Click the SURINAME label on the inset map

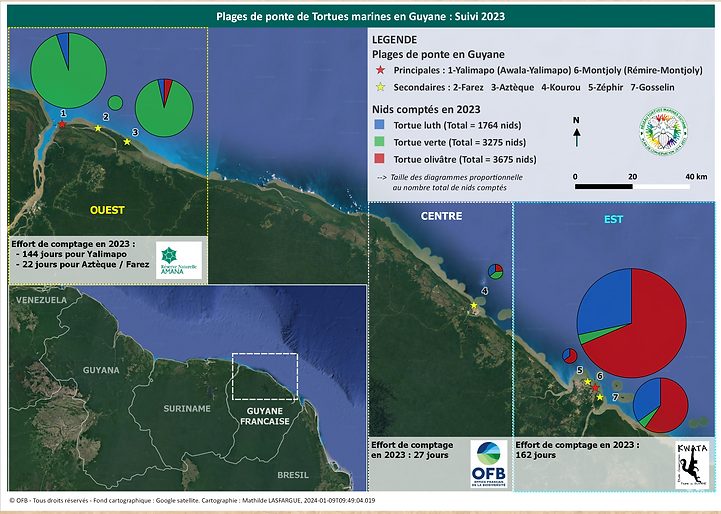pos(187,408)
